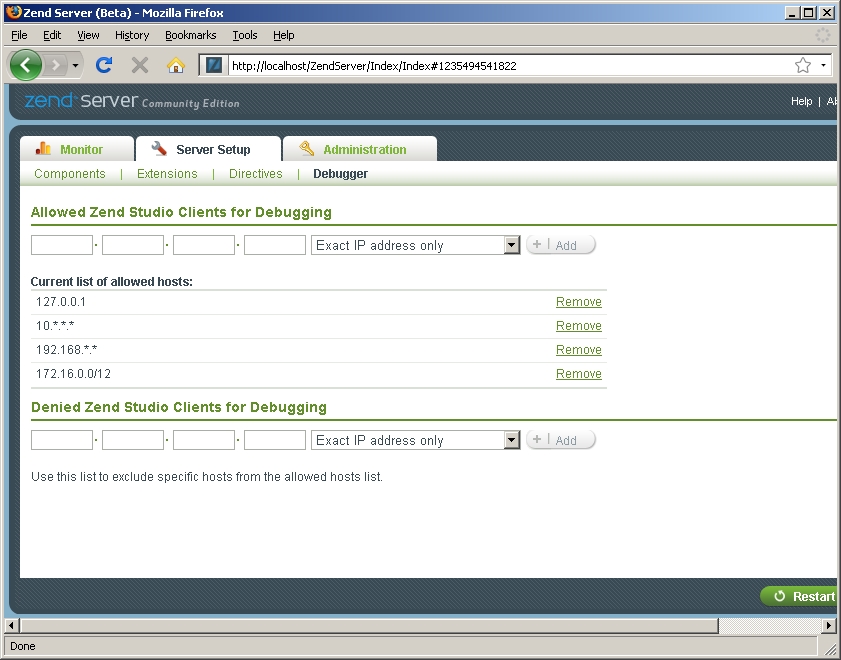Expand the allowed hosts IP type dropdown

(x=512, y=245)
